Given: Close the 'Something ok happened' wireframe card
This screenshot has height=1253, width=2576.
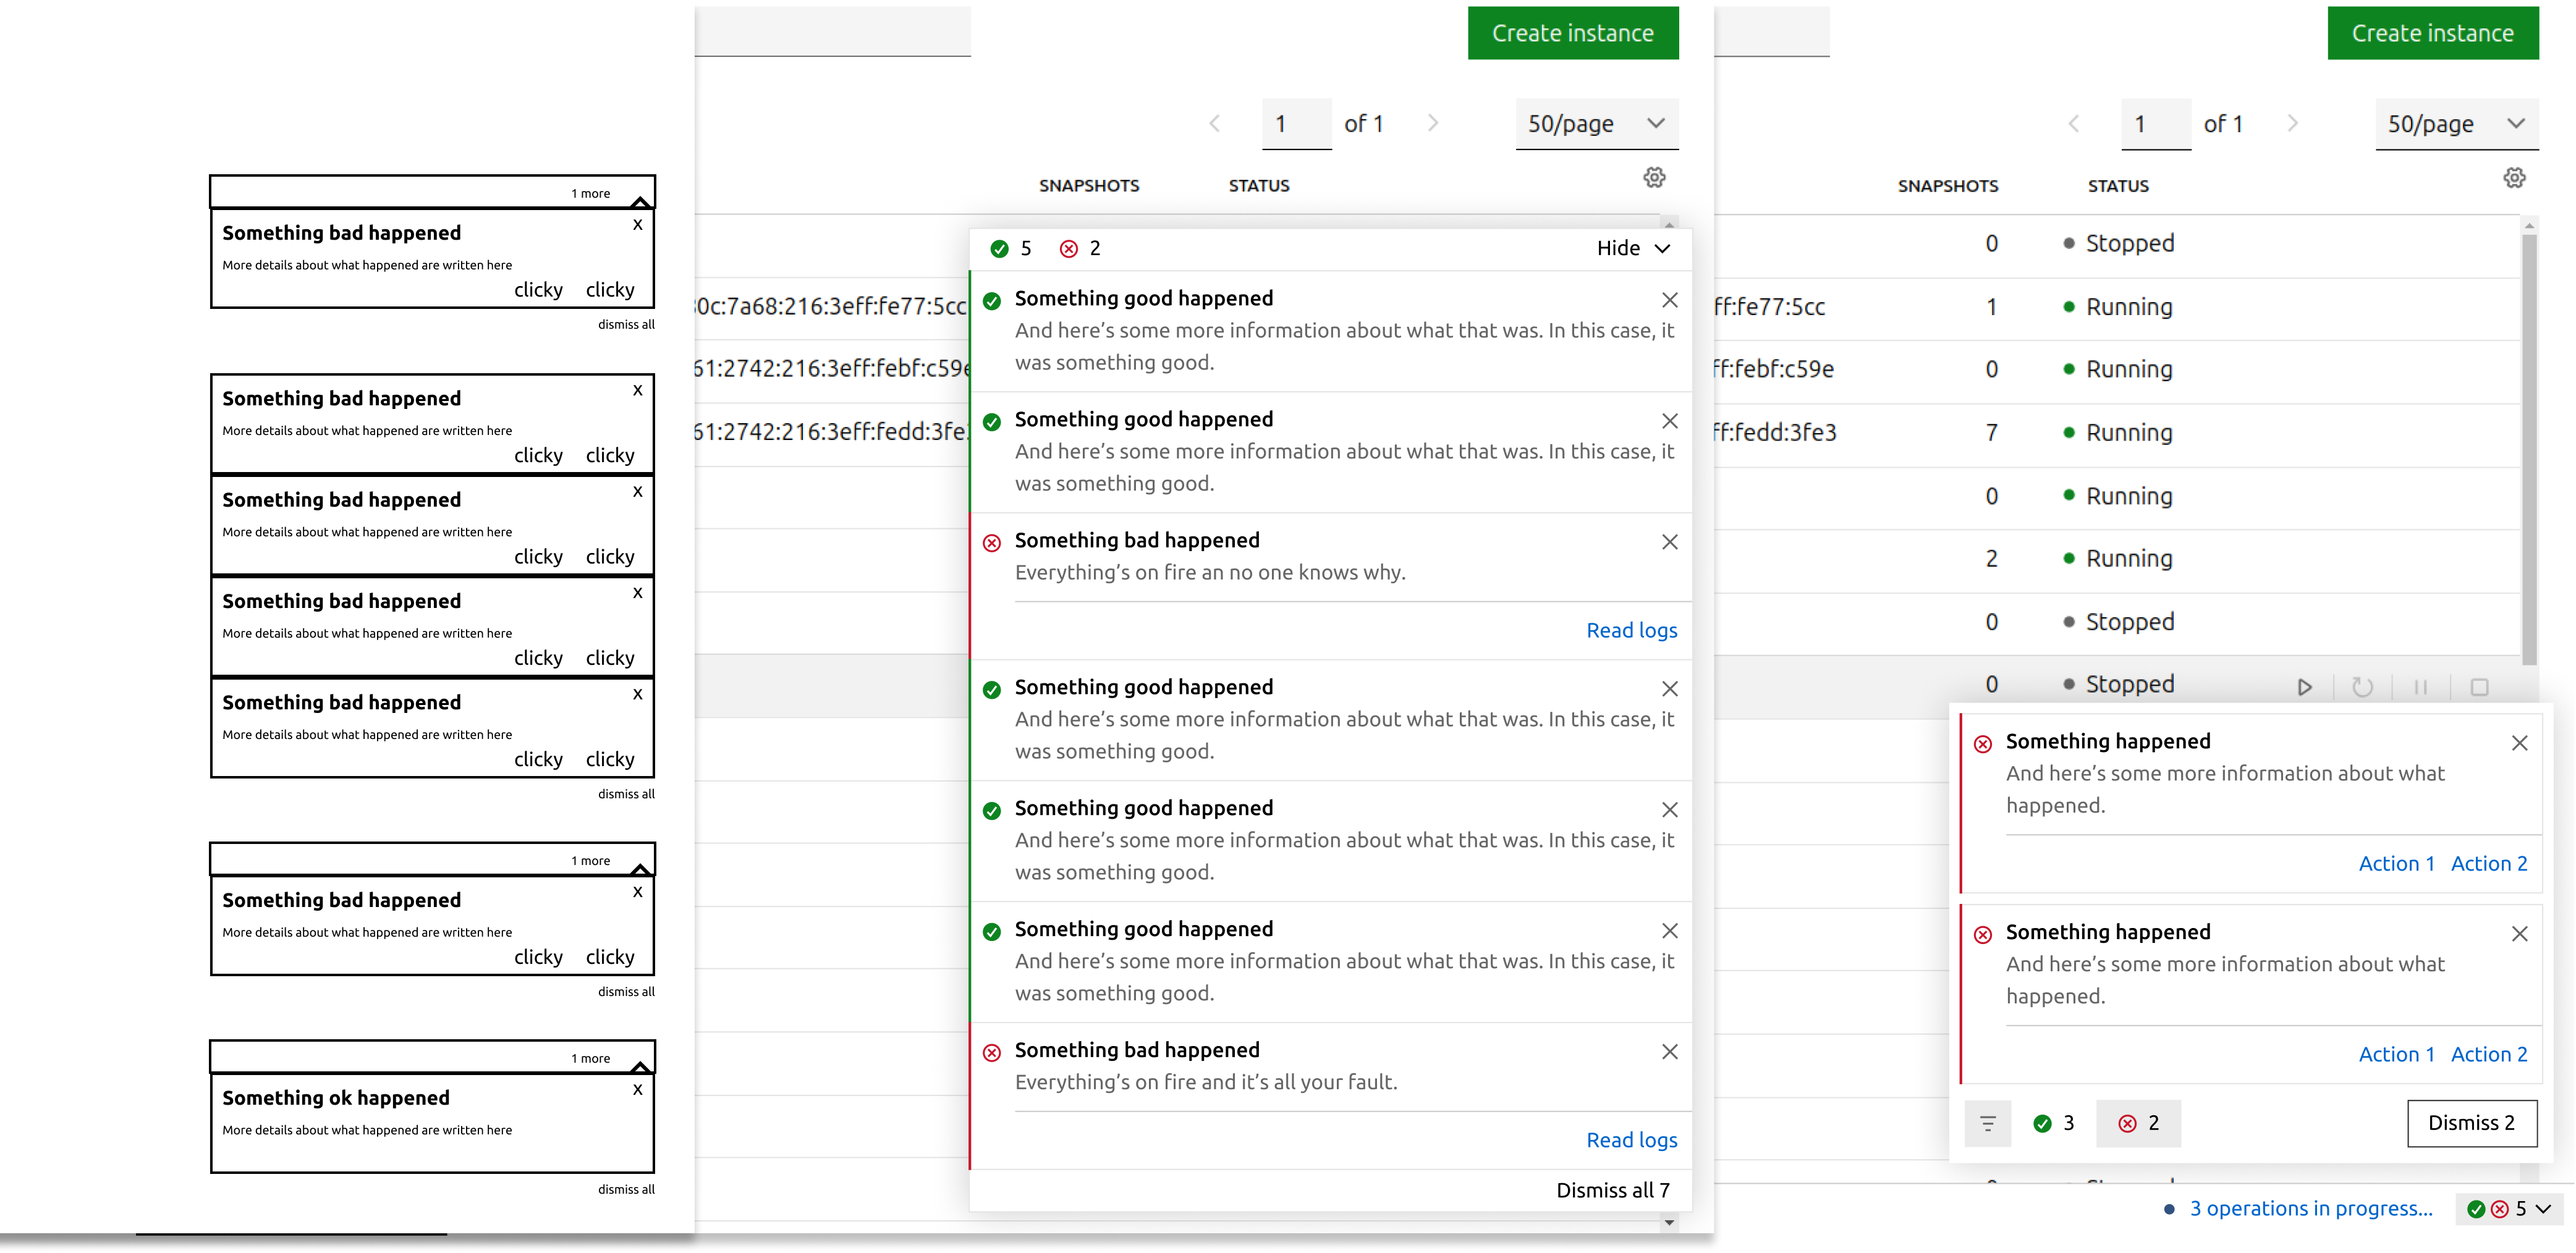Looking at the screenshot, I should pyautogui.click(x=637, y=1090).
